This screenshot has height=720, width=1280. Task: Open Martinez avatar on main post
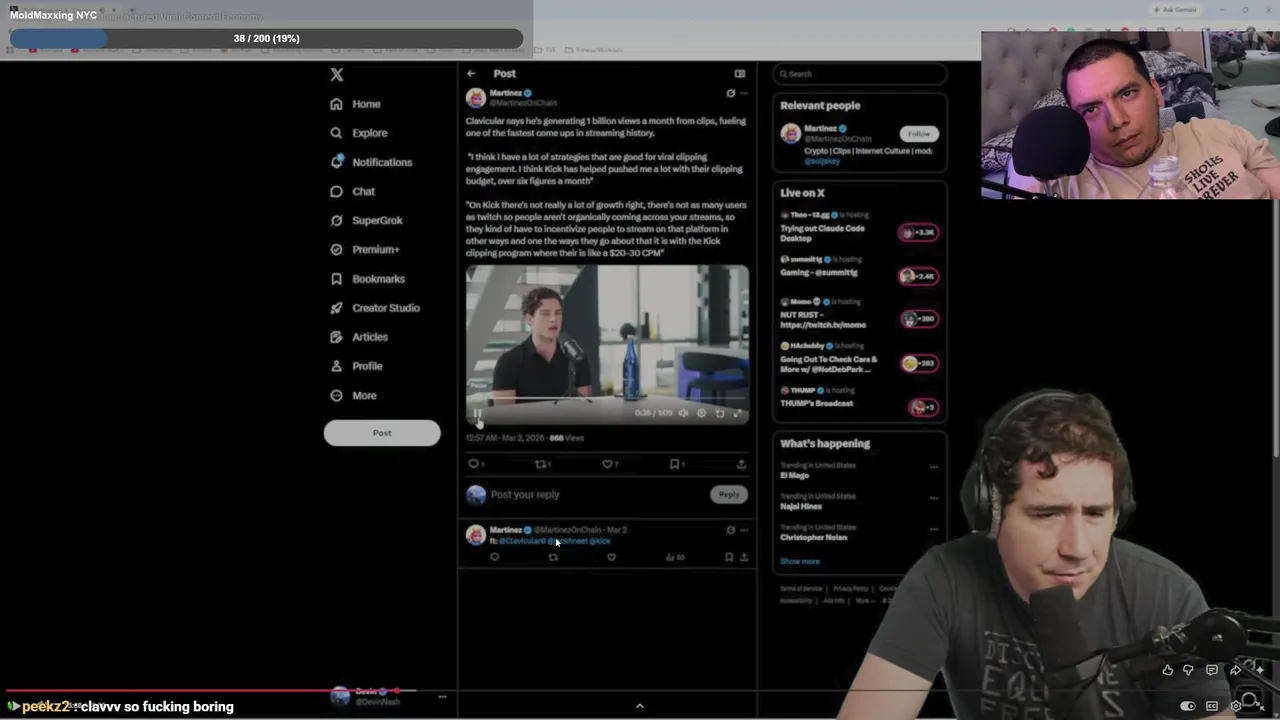(476, 97)
